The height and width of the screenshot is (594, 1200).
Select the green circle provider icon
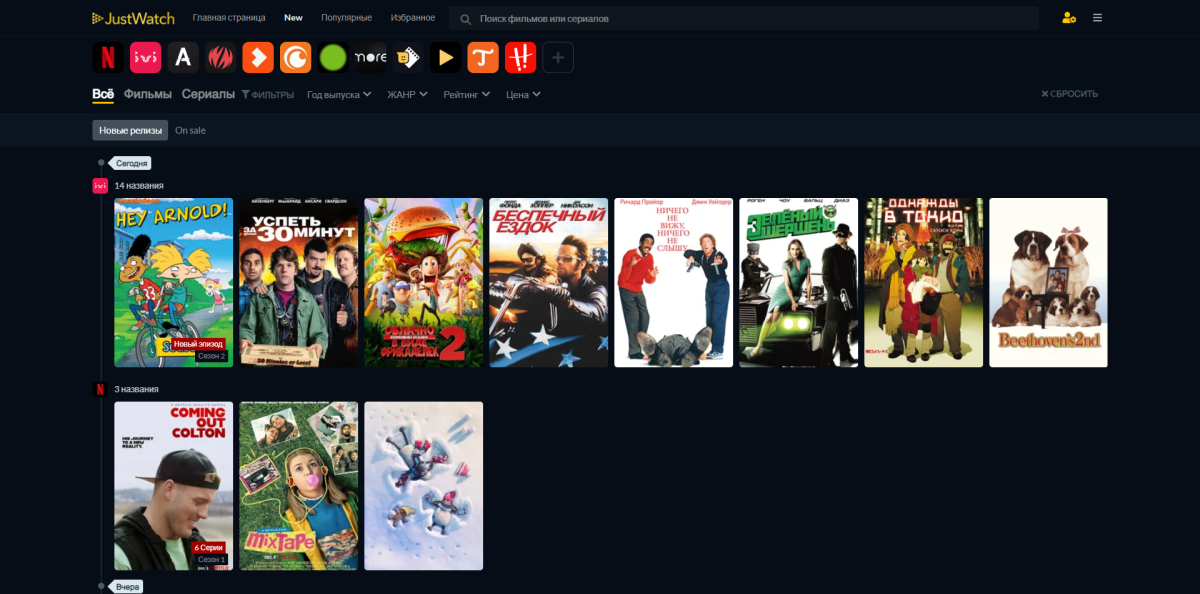tap(333, 58)
